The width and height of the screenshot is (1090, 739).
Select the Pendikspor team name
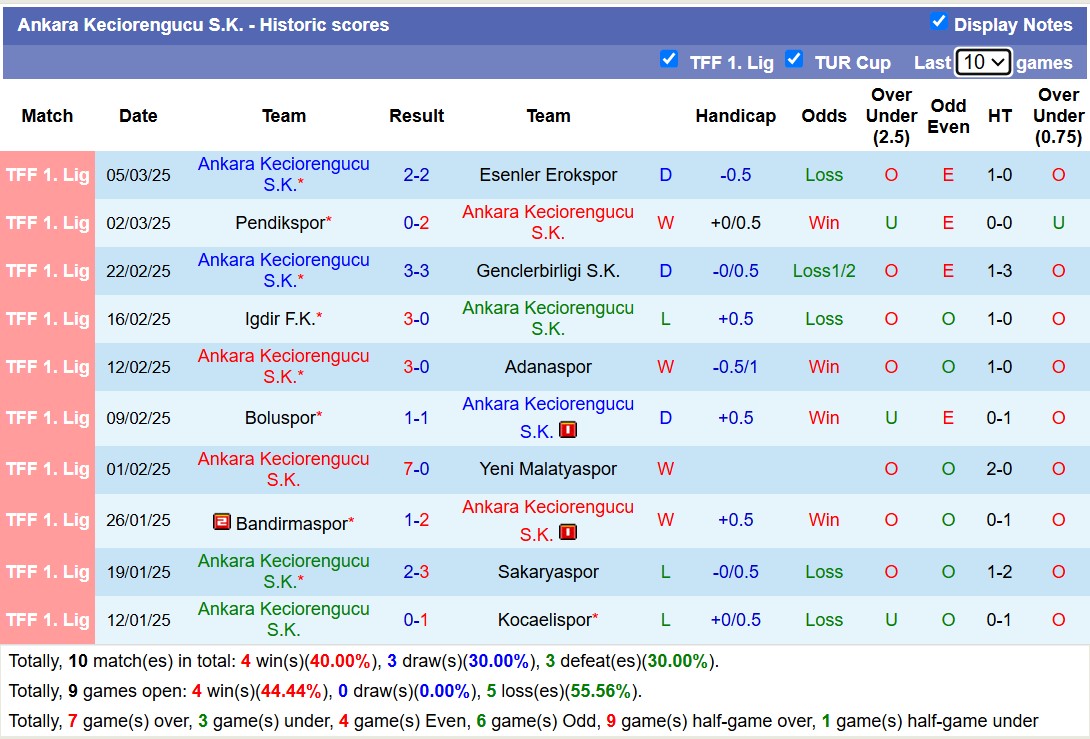279,223
